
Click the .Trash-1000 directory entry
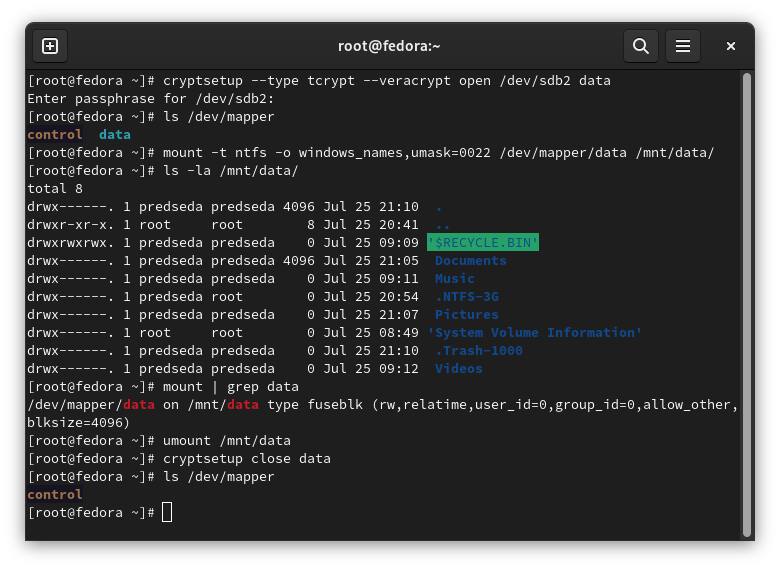coord(478,350)
